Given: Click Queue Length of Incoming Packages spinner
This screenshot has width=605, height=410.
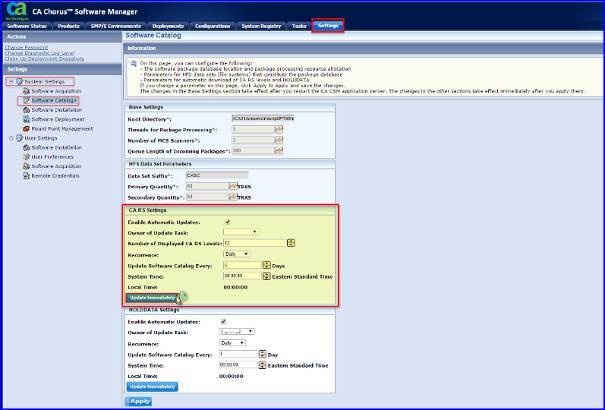Looking at the screenshot, I should [x=279, y=151].
